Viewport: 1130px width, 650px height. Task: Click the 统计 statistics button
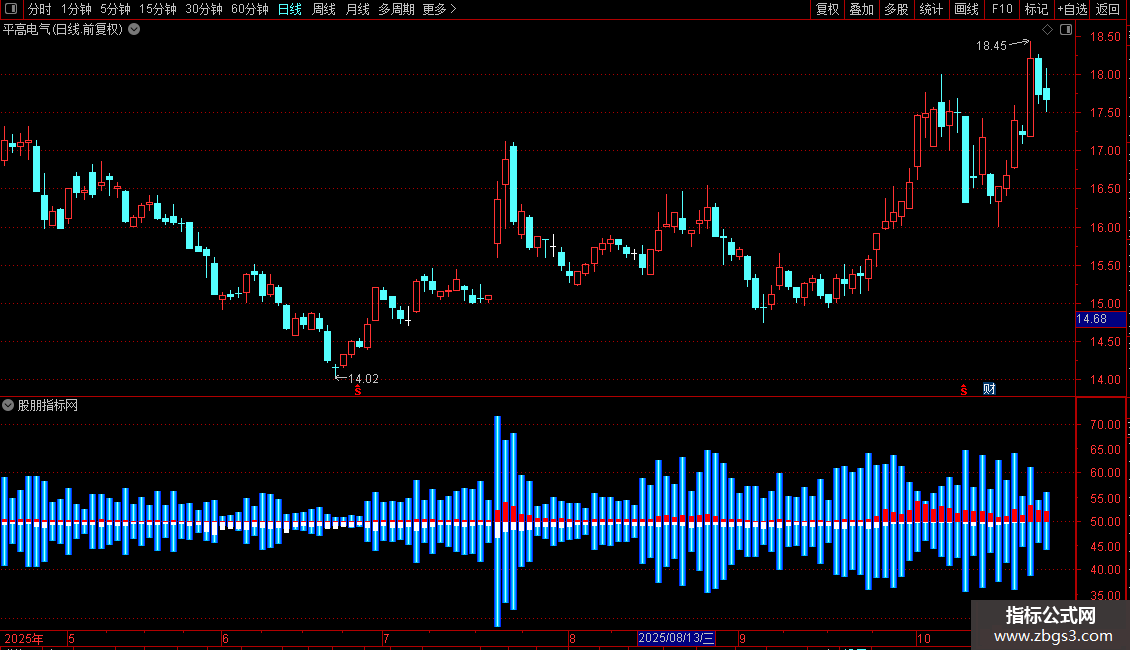[x=931, y=9]
